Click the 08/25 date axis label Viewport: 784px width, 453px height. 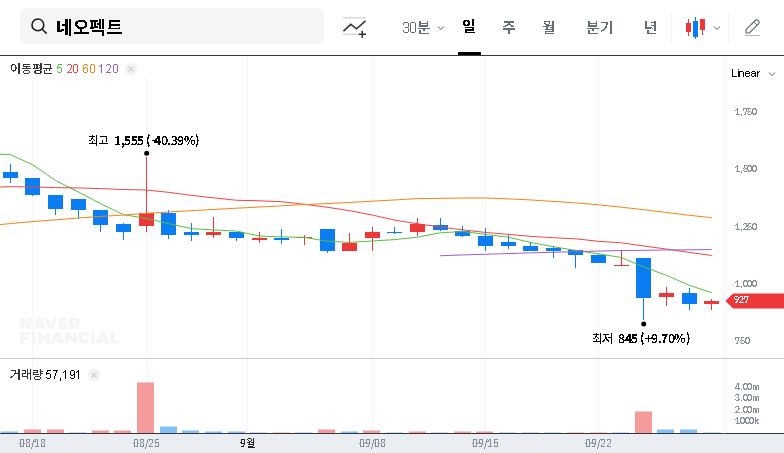pyautogui.click(x=146, y=443)
